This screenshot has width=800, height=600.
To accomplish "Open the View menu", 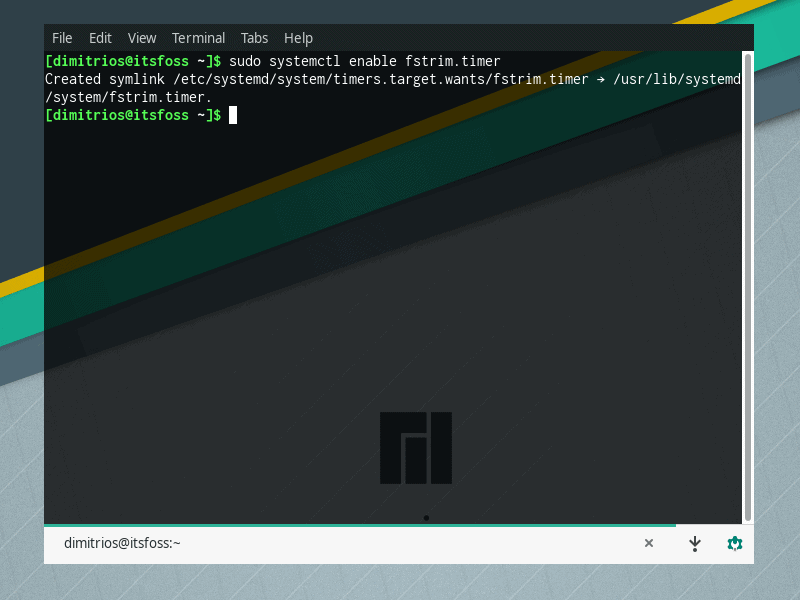I will (x=142, y=37).
